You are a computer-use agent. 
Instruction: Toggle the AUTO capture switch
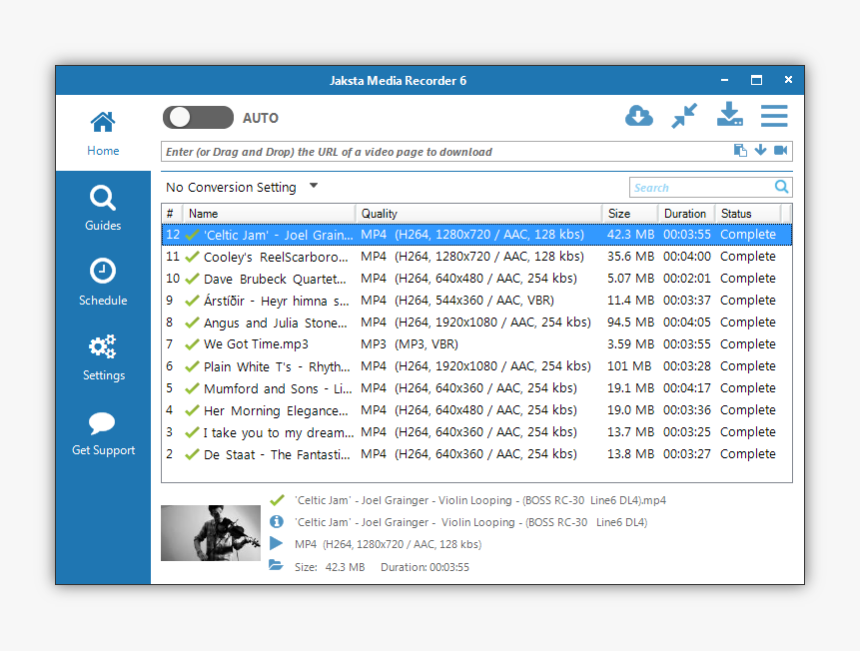pos(198,117)
